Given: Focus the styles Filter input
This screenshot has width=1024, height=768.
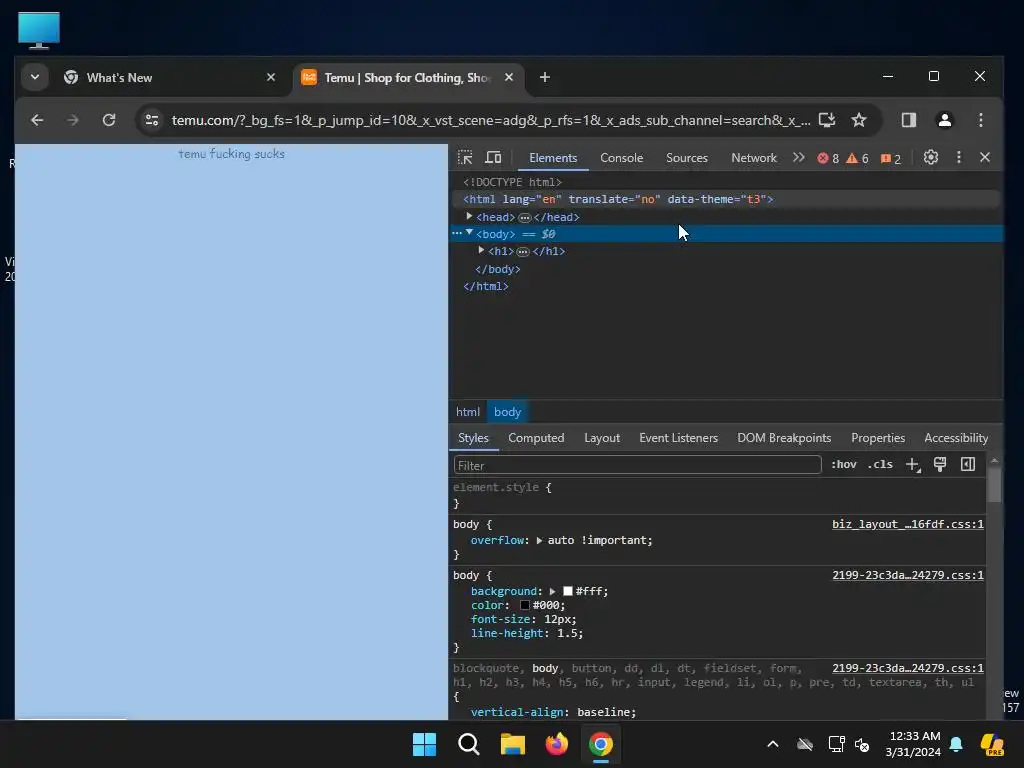Looking at the screenshot, I should point(637,465).
